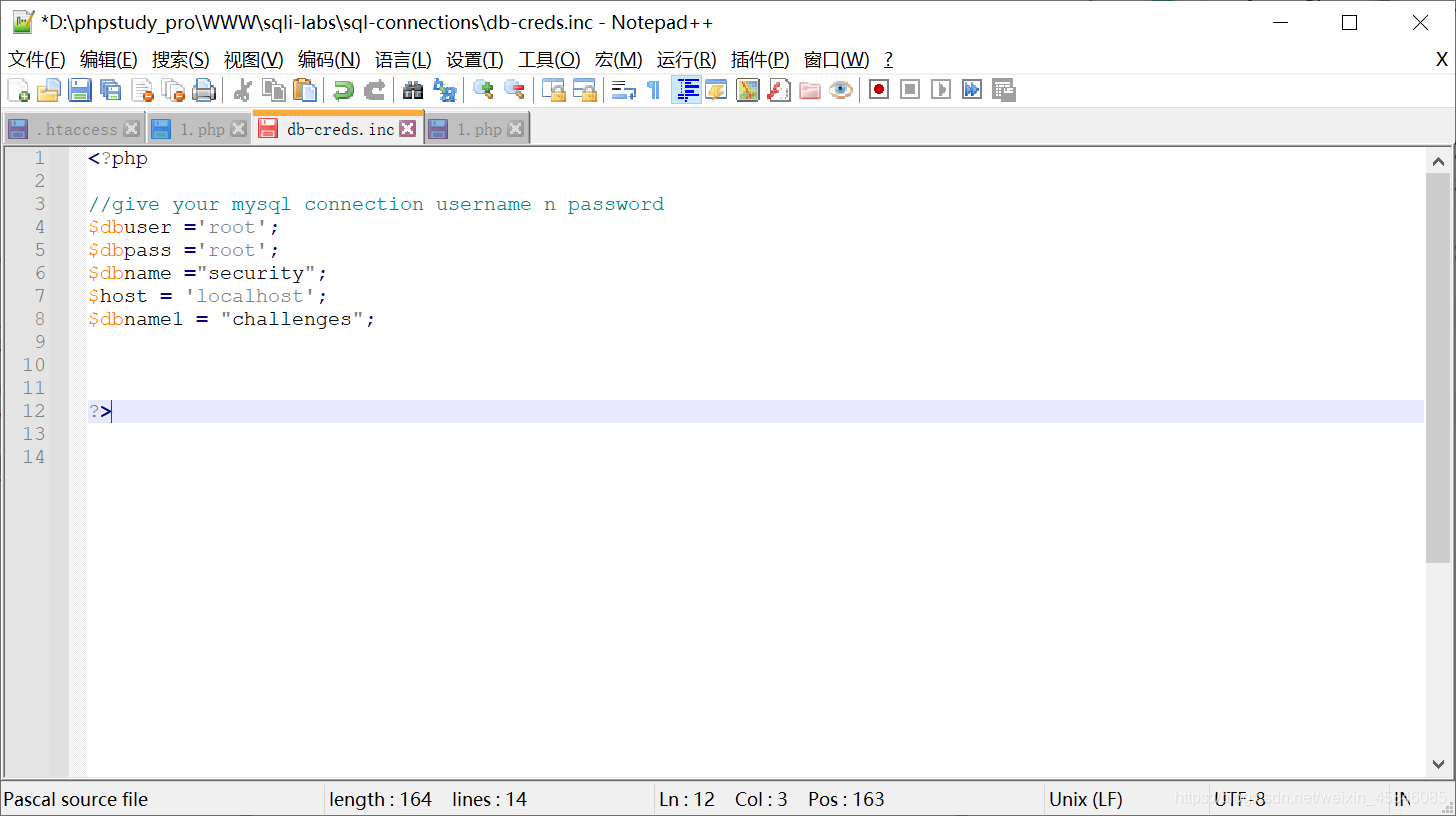Click the Print toolbar icon
The height and width of the screenshot is (816, 1456).
(204, 90)
